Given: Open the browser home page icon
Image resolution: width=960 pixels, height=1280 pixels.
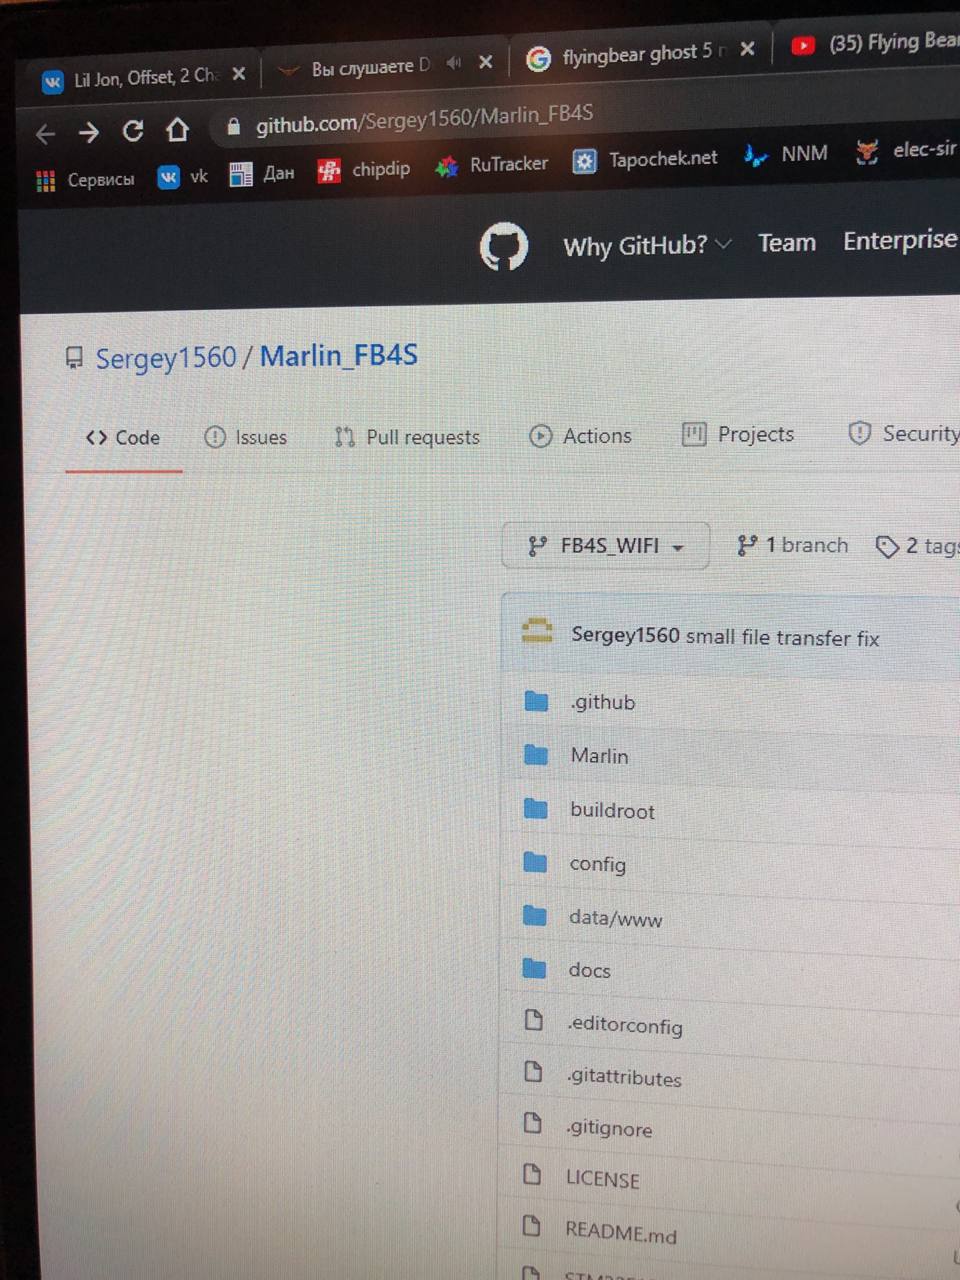Looking at the screenshot, I should [177, 129].
